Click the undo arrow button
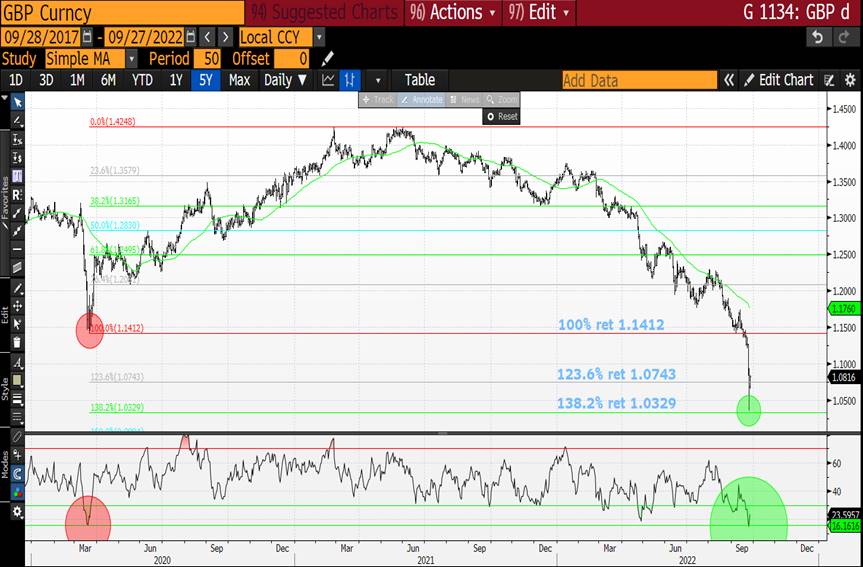This screenshot has height=567, width=863. pyautogui.click(x=817, y=37)
